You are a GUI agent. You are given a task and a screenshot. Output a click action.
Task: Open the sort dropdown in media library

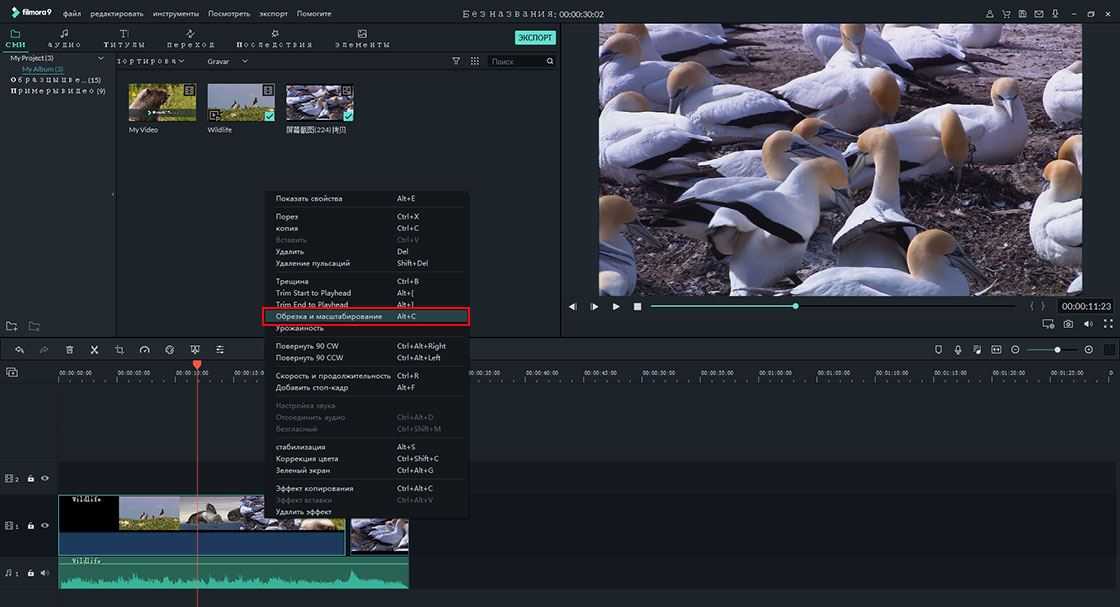click(x=151, y=61)
